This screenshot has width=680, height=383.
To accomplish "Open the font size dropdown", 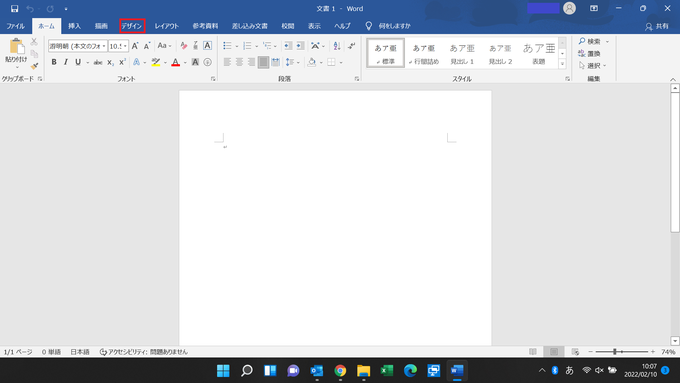I will (125, 46).
